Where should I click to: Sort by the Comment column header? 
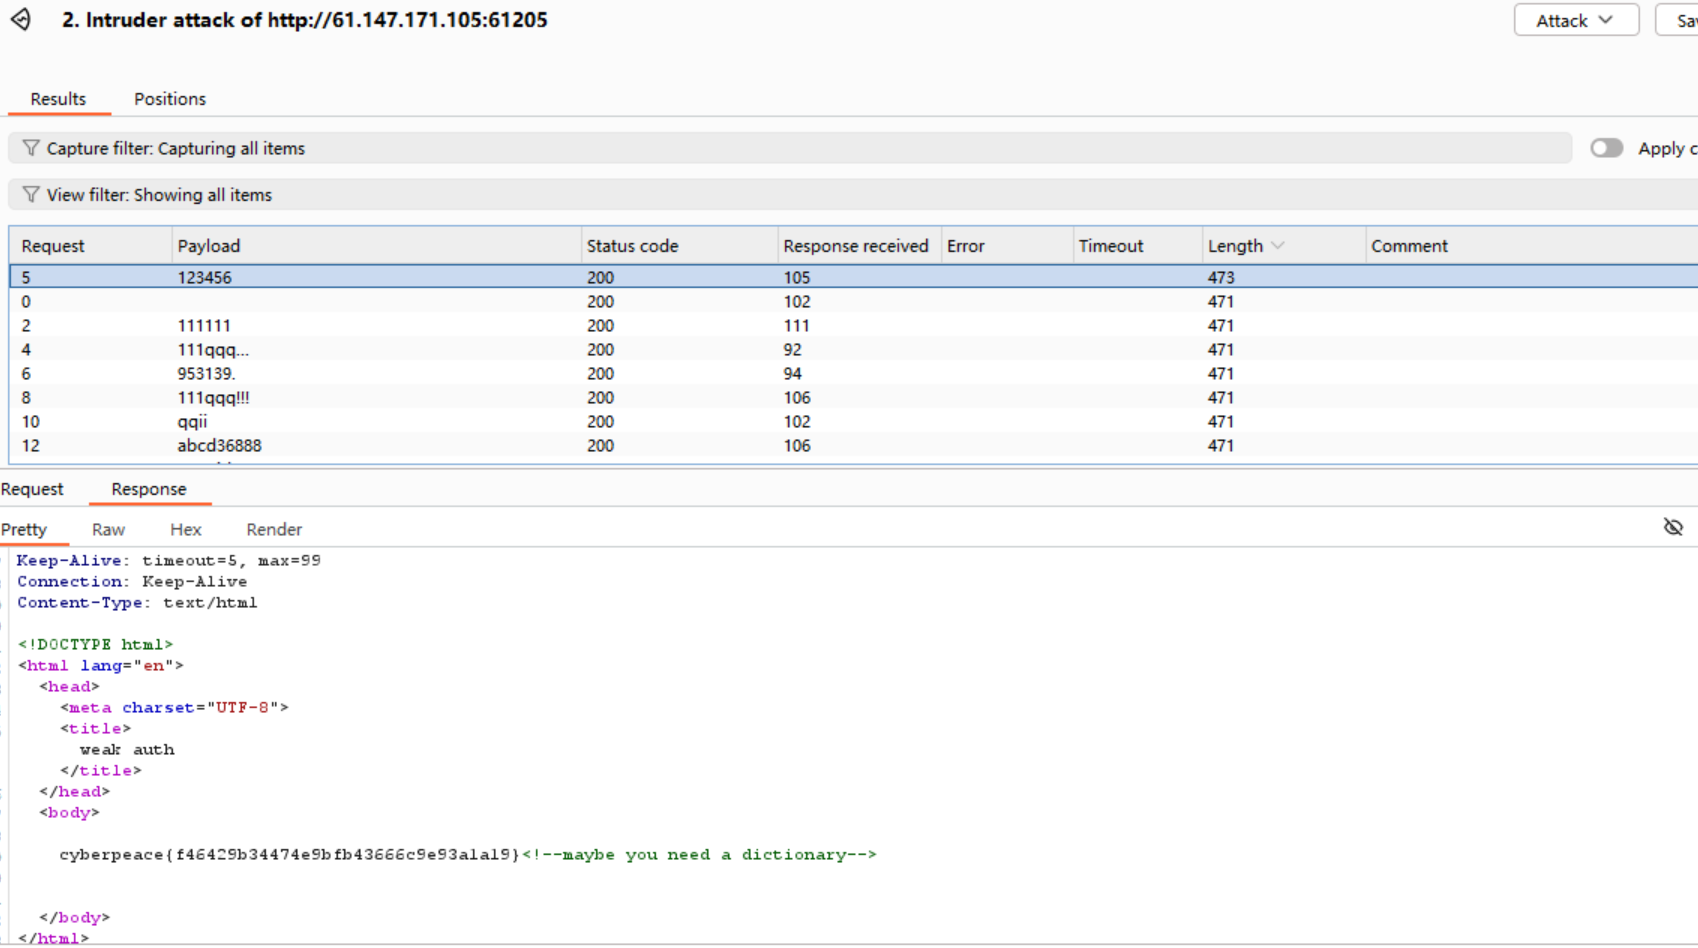(1532, 246)
